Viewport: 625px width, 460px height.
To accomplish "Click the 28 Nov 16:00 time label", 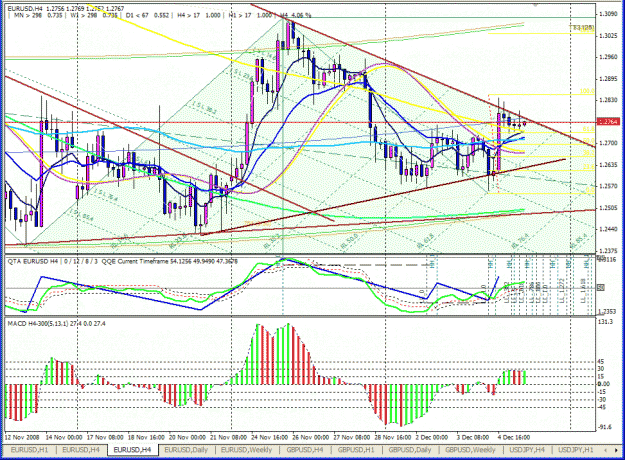I will (393, 437).
